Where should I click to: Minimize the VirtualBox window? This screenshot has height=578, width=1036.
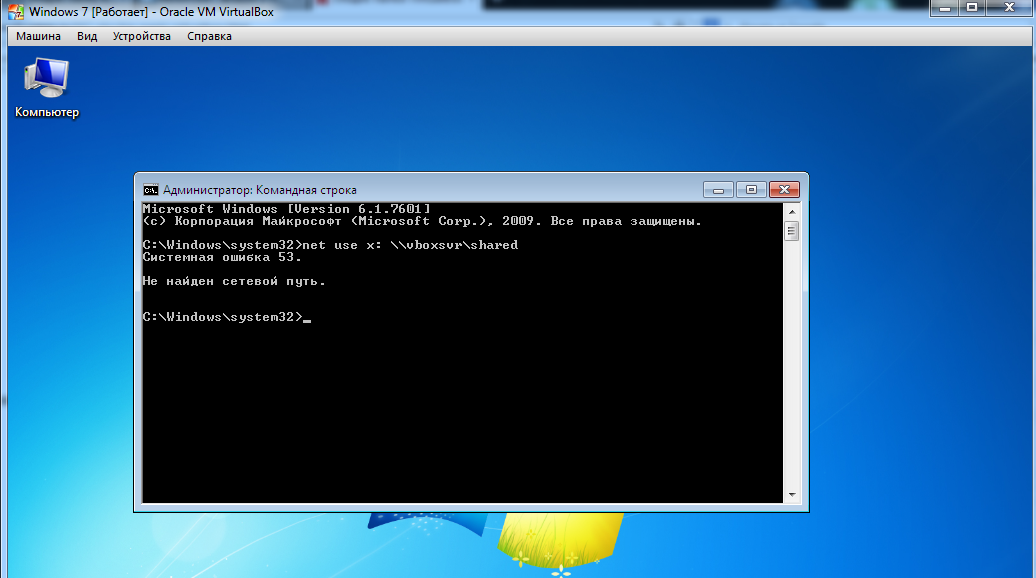[945, 8]
